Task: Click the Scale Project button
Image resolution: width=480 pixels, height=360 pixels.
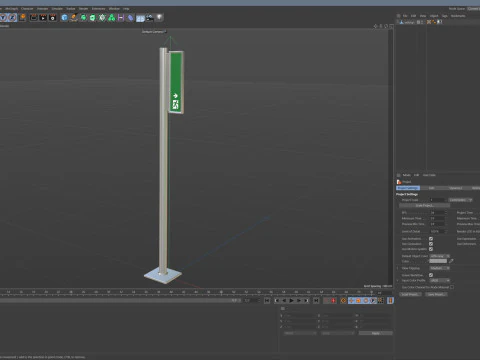Action: point(424,206)
